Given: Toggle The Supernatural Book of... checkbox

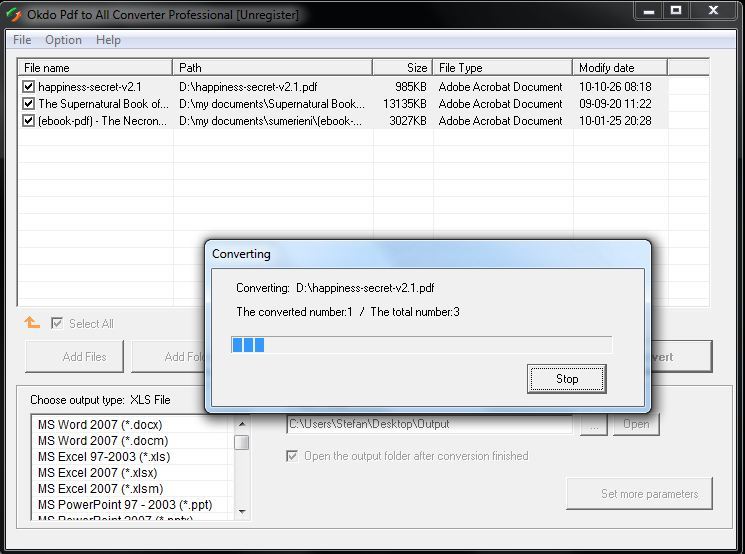Looking at the screenshot, I should pyautogui.click(x=29, y=104).
